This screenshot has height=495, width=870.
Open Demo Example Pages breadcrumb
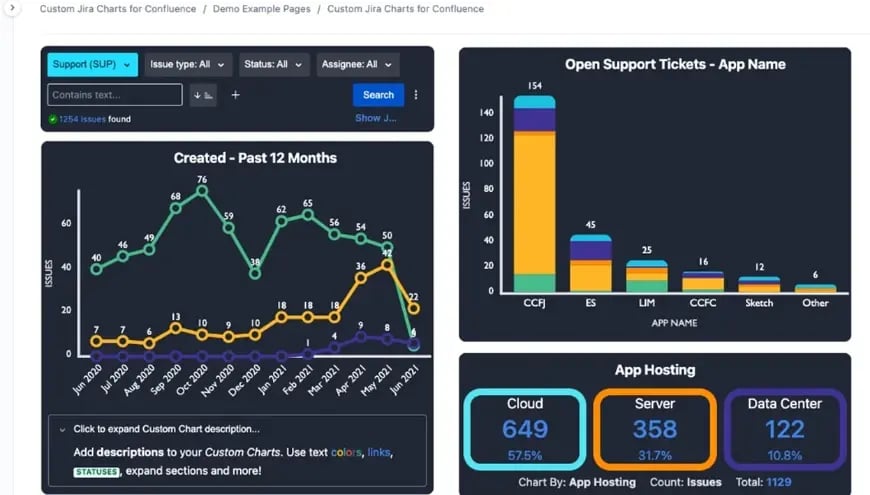[261, 9]
